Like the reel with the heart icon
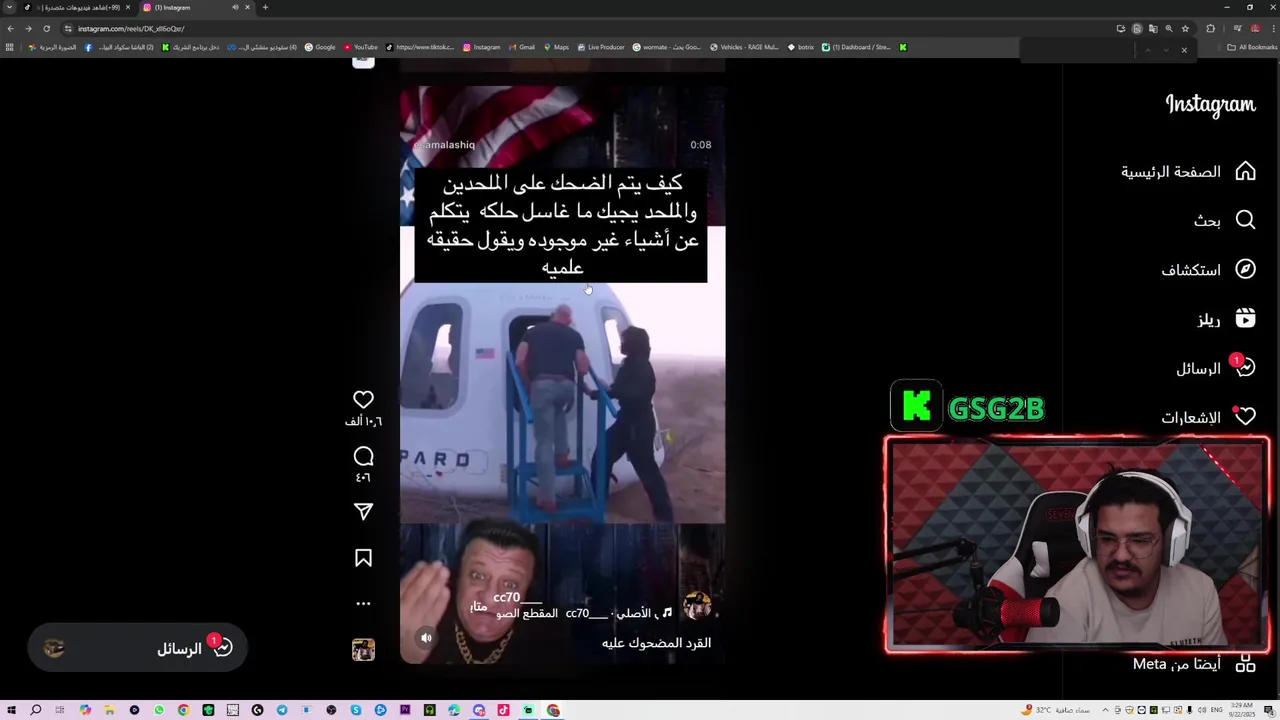Screen dimensions: 1280x720 click(x=363, y=399)
